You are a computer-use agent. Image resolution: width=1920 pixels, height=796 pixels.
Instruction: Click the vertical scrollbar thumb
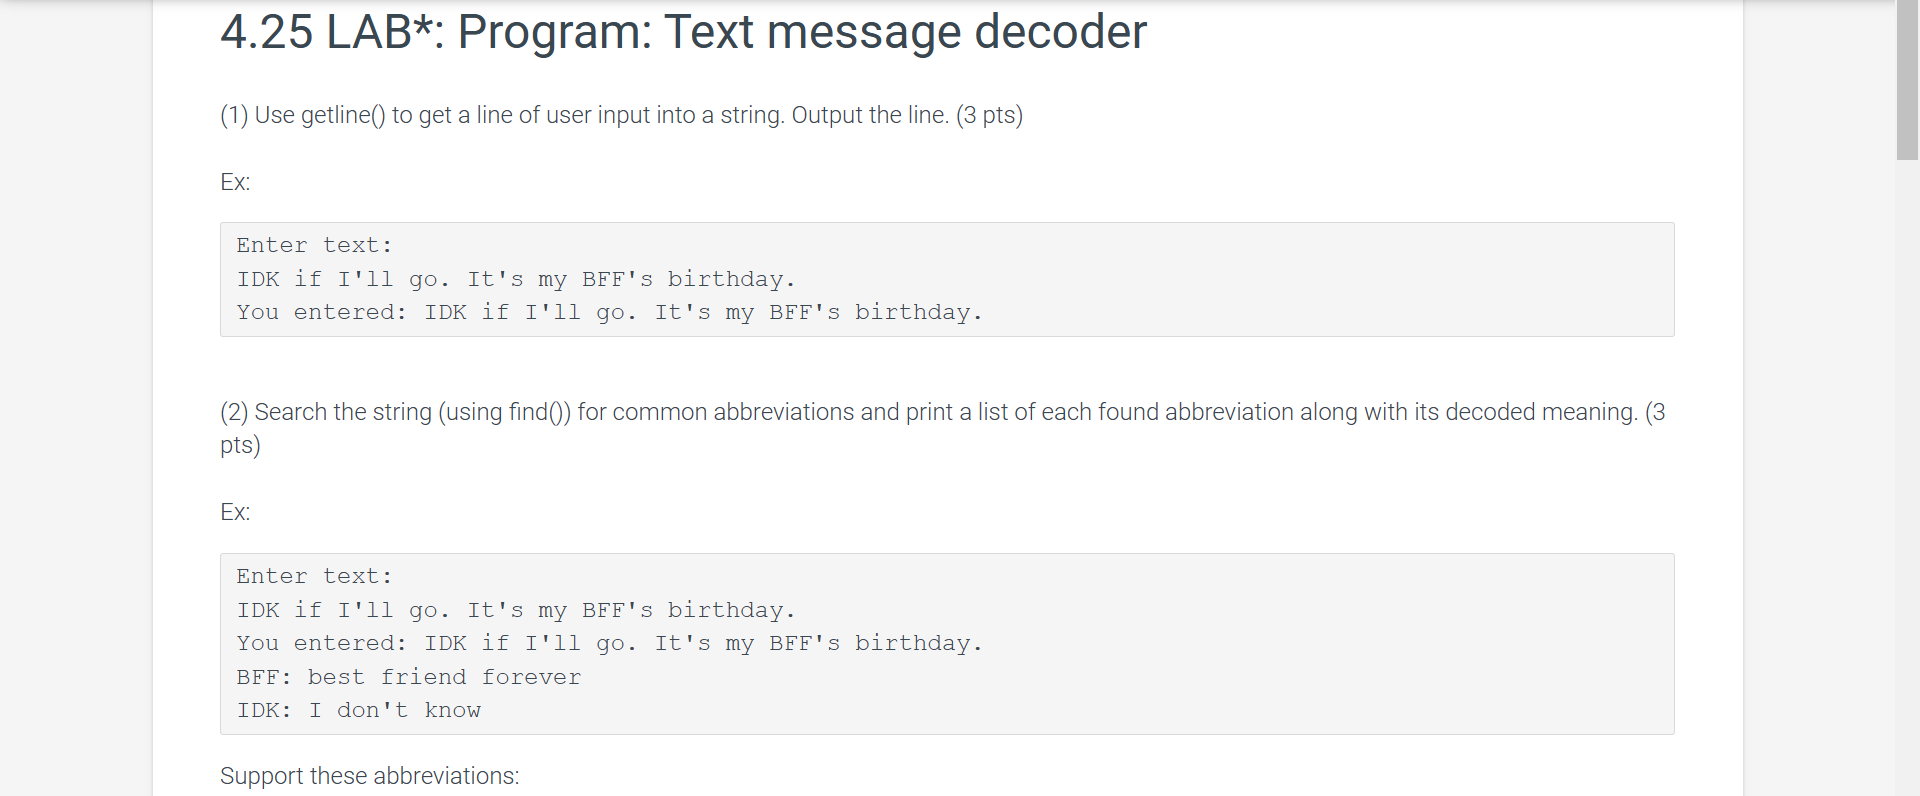pos(1907,80)
